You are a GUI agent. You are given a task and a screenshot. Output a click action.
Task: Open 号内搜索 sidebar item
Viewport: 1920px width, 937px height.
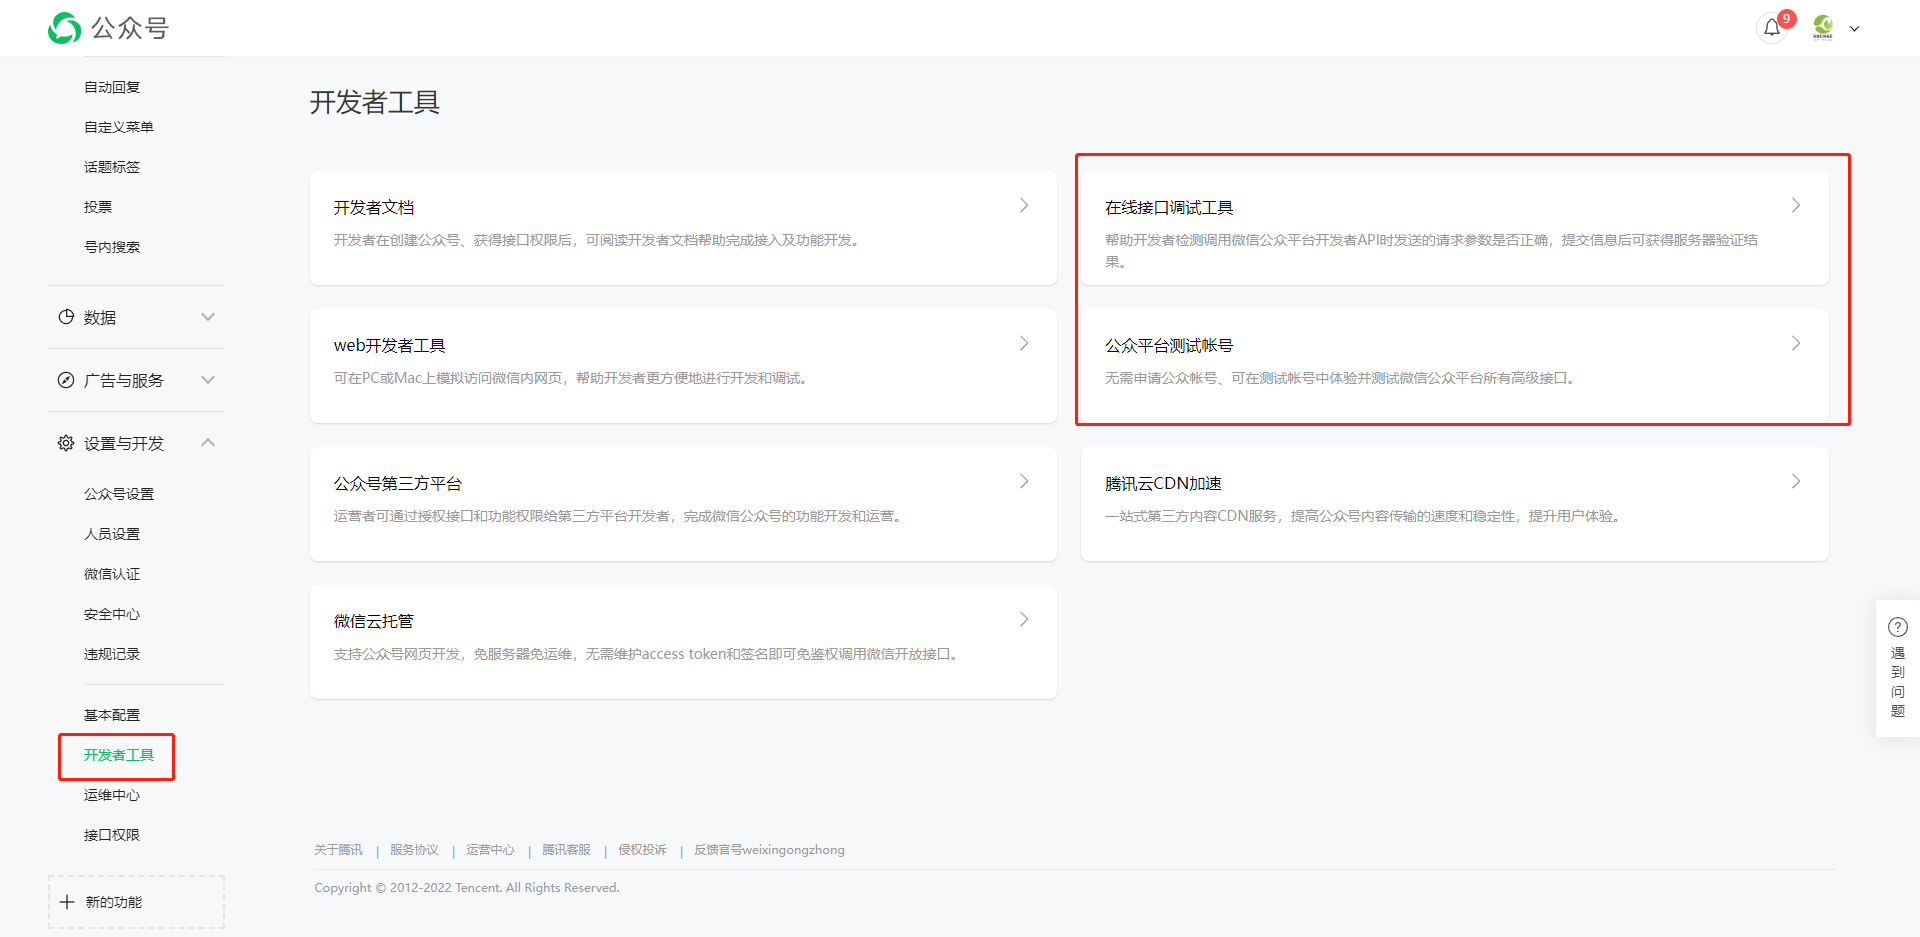click(x=112, y=247)
